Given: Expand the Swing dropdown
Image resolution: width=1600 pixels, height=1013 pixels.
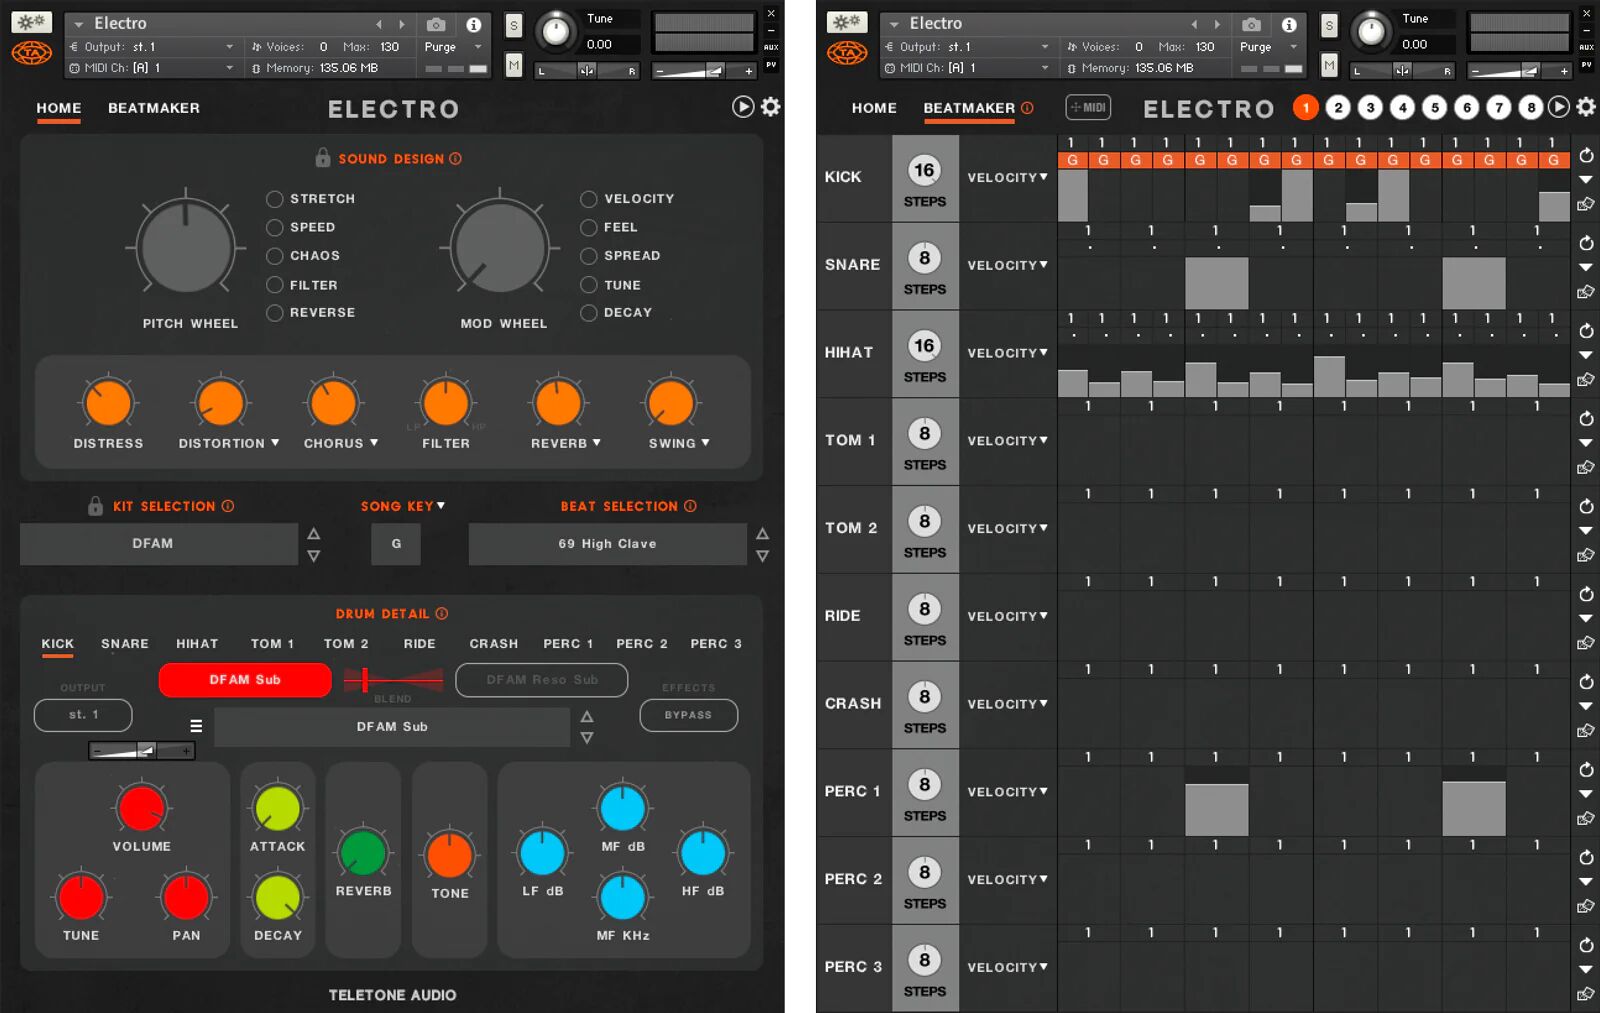Looking at the screenshot, I should tap(705, 444).
